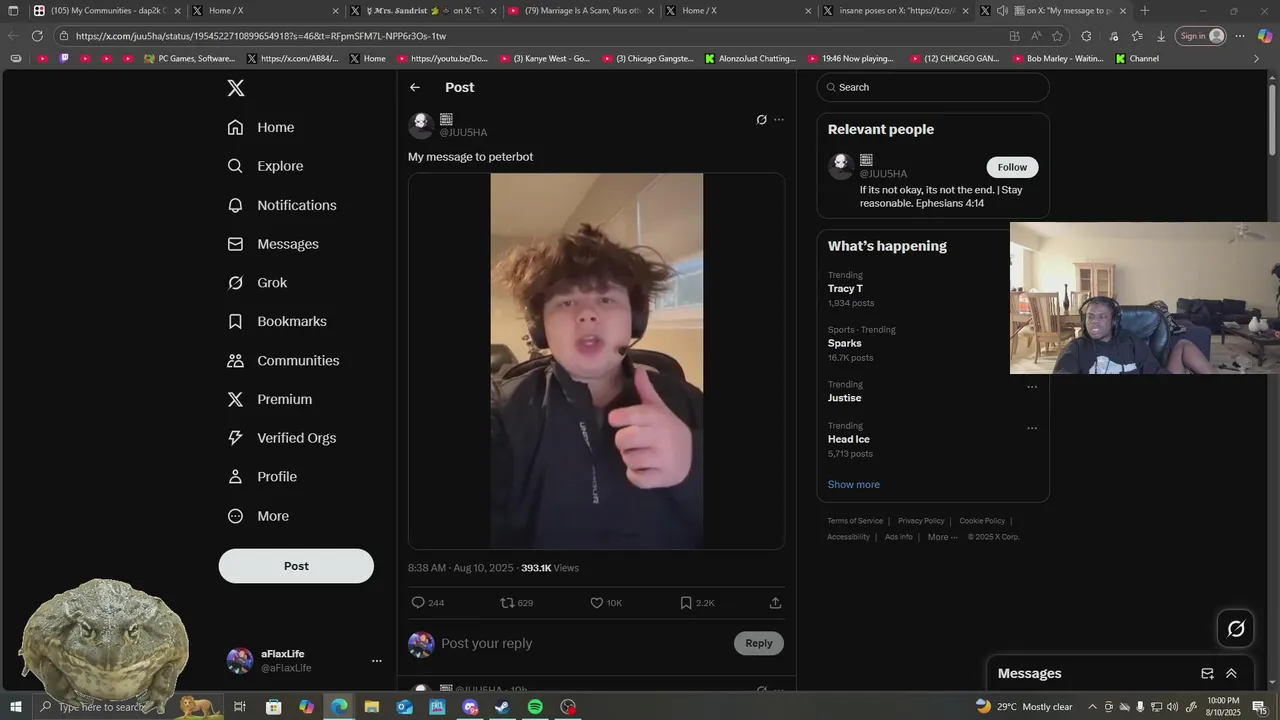Open Verified Orgs in the sidebar
The height and width of the screenshot is (720, 1280).
pos(282,438)
